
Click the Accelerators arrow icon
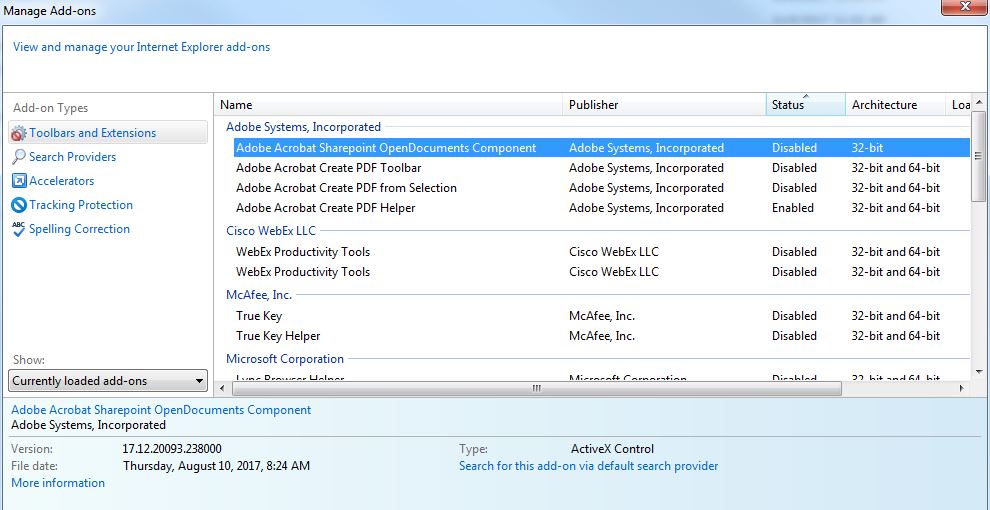coord(19,181)
